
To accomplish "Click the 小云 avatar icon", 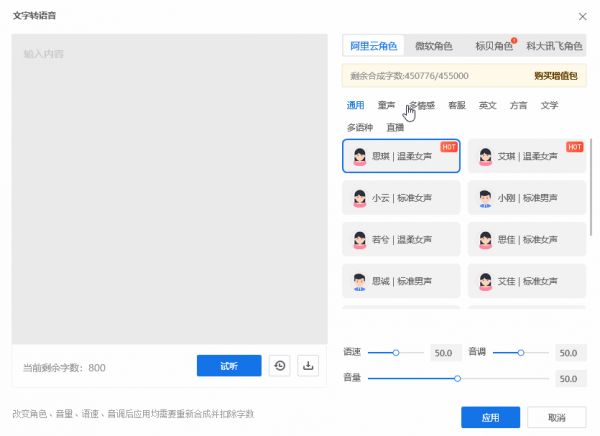I will [x=360, y=198].
